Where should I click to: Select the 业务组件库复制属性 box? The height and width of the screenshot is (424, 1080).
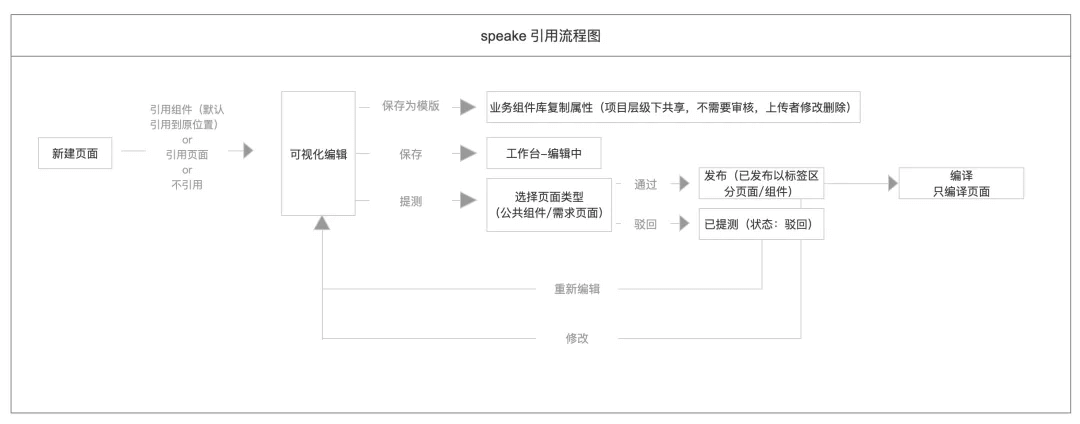pos(673,107)
